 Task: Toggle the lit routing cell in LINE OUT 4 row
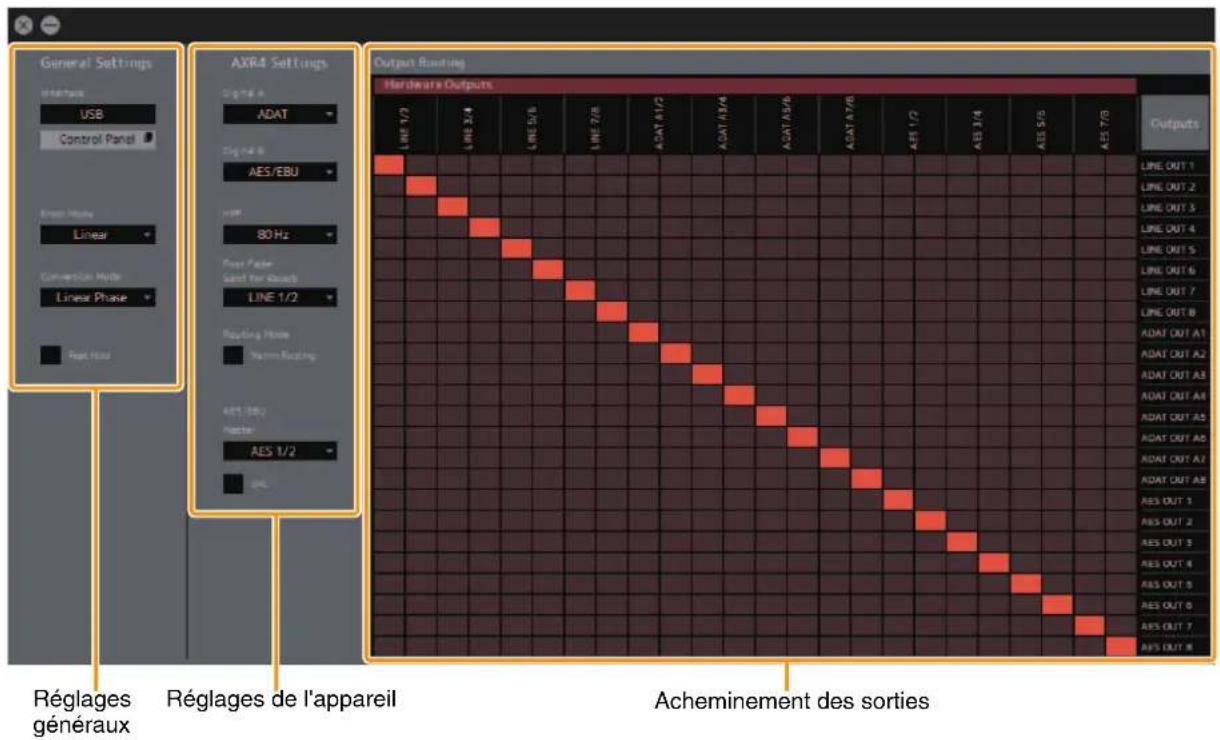(485, 227)
